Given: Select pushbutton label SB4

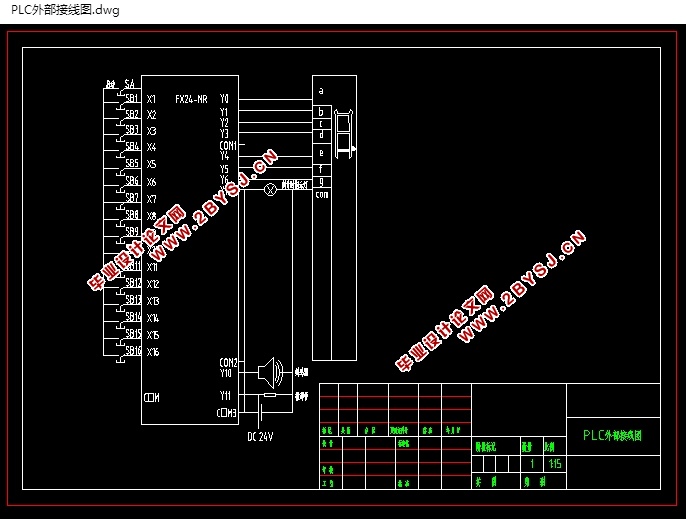Looking at the screenshot, I should click(132, 146).
